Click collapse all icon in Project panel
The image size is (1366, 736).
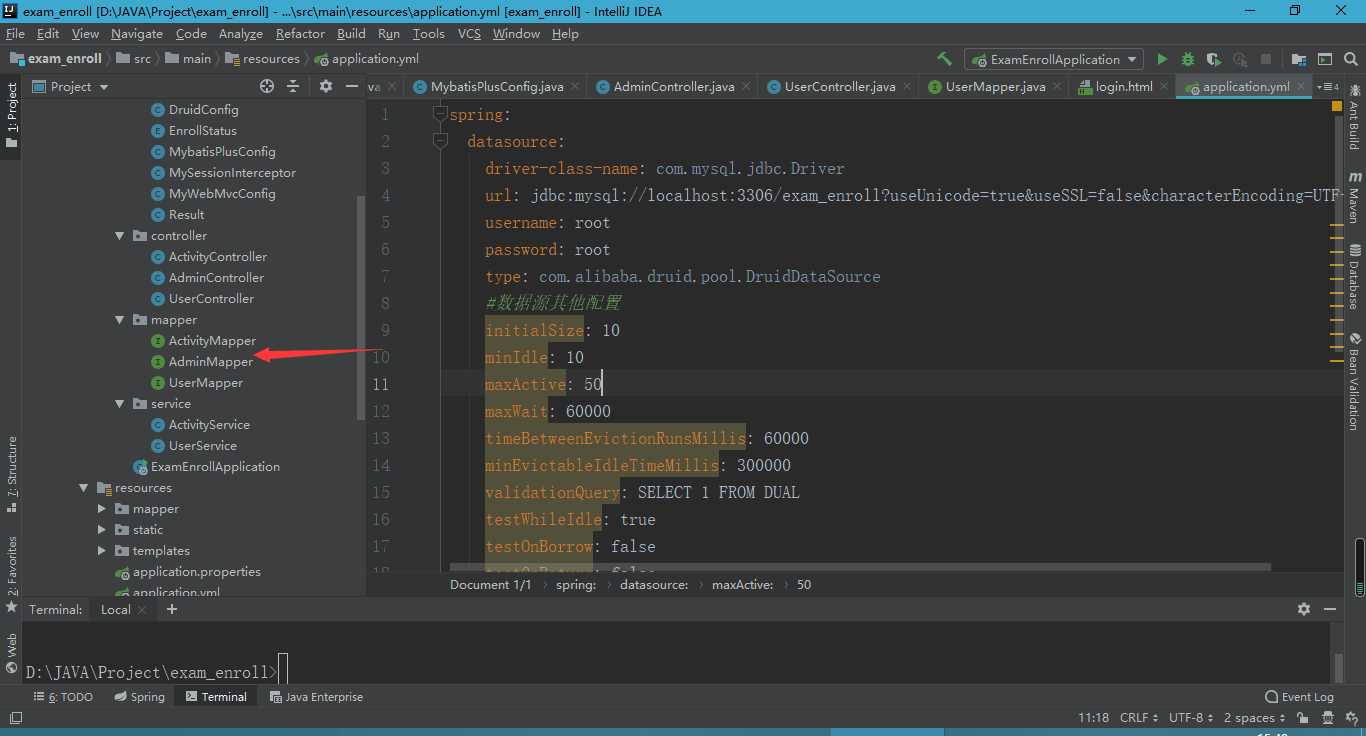click(293, 86)
